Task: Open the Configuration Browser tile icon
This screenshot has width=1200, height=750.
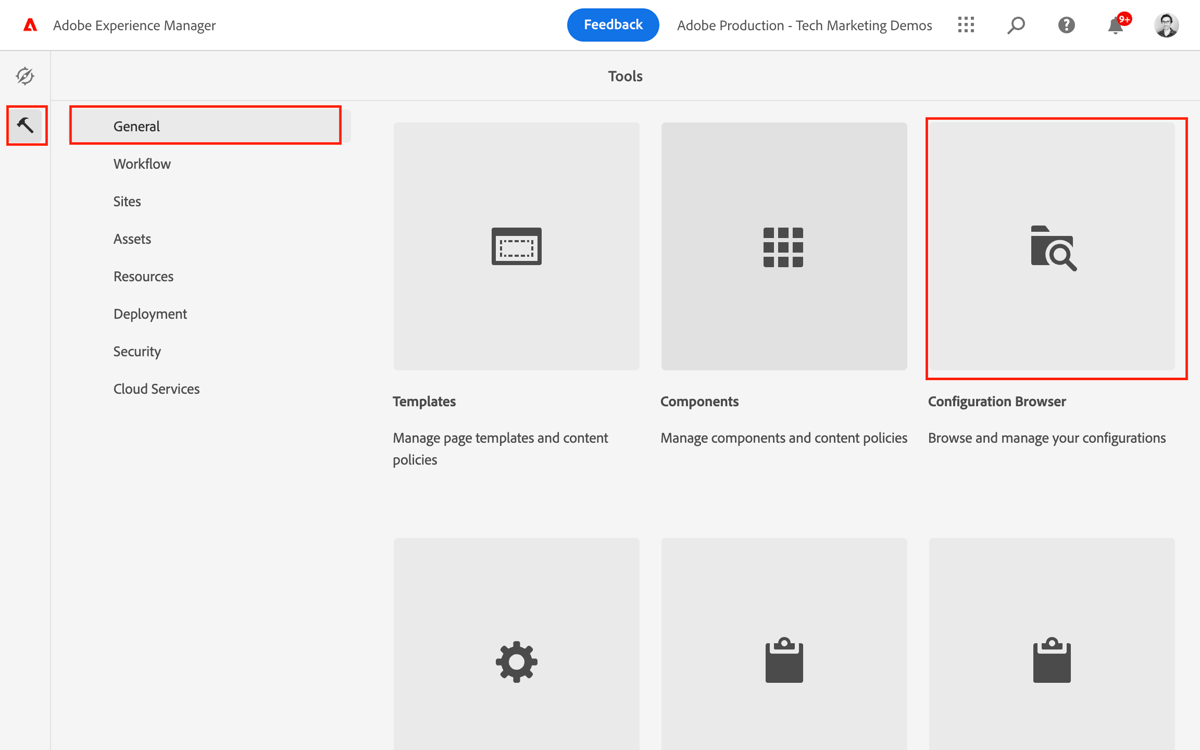Action: tap(1056, 248)
